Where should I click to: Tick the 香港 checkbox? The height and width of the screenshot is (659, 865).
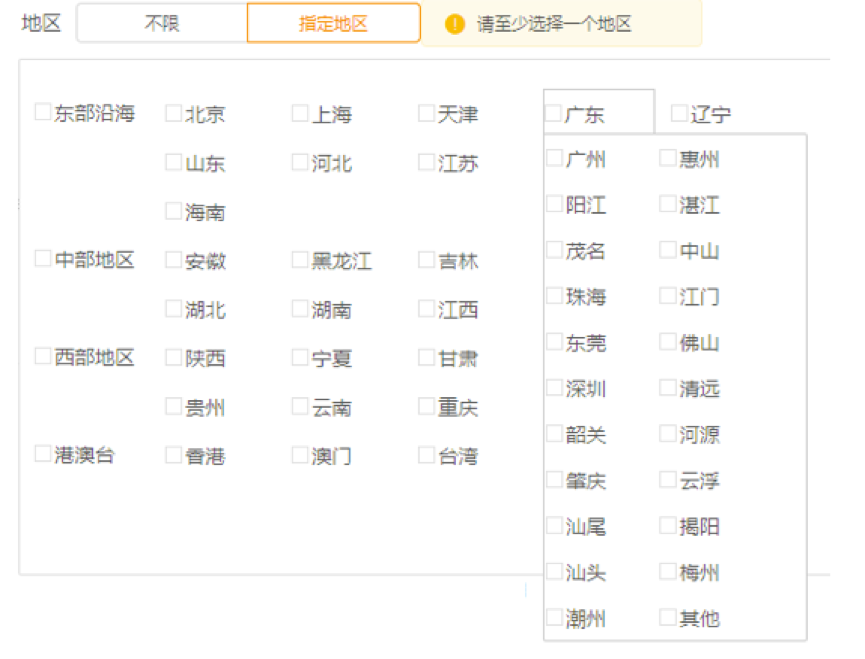click(x=173, y=455)
